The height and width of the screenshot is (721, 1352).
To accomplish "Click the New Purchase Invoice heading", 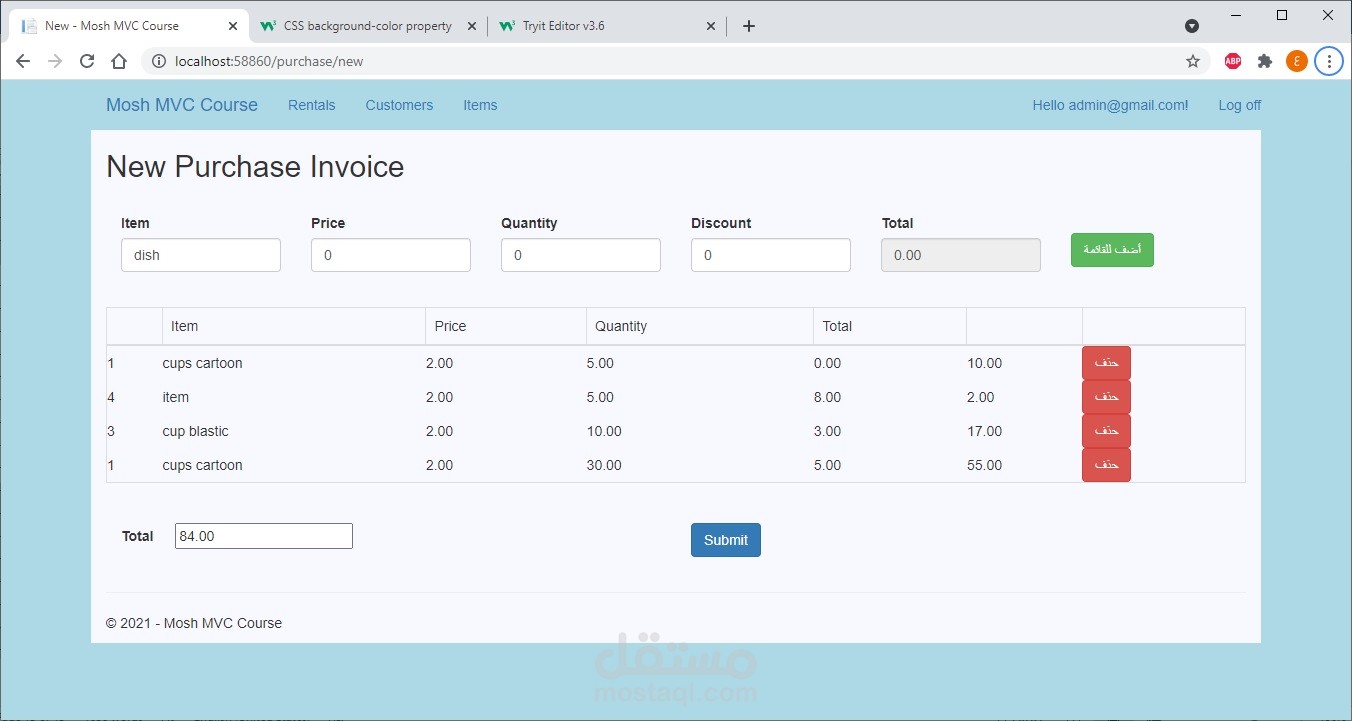I will [x=255, y=167].
